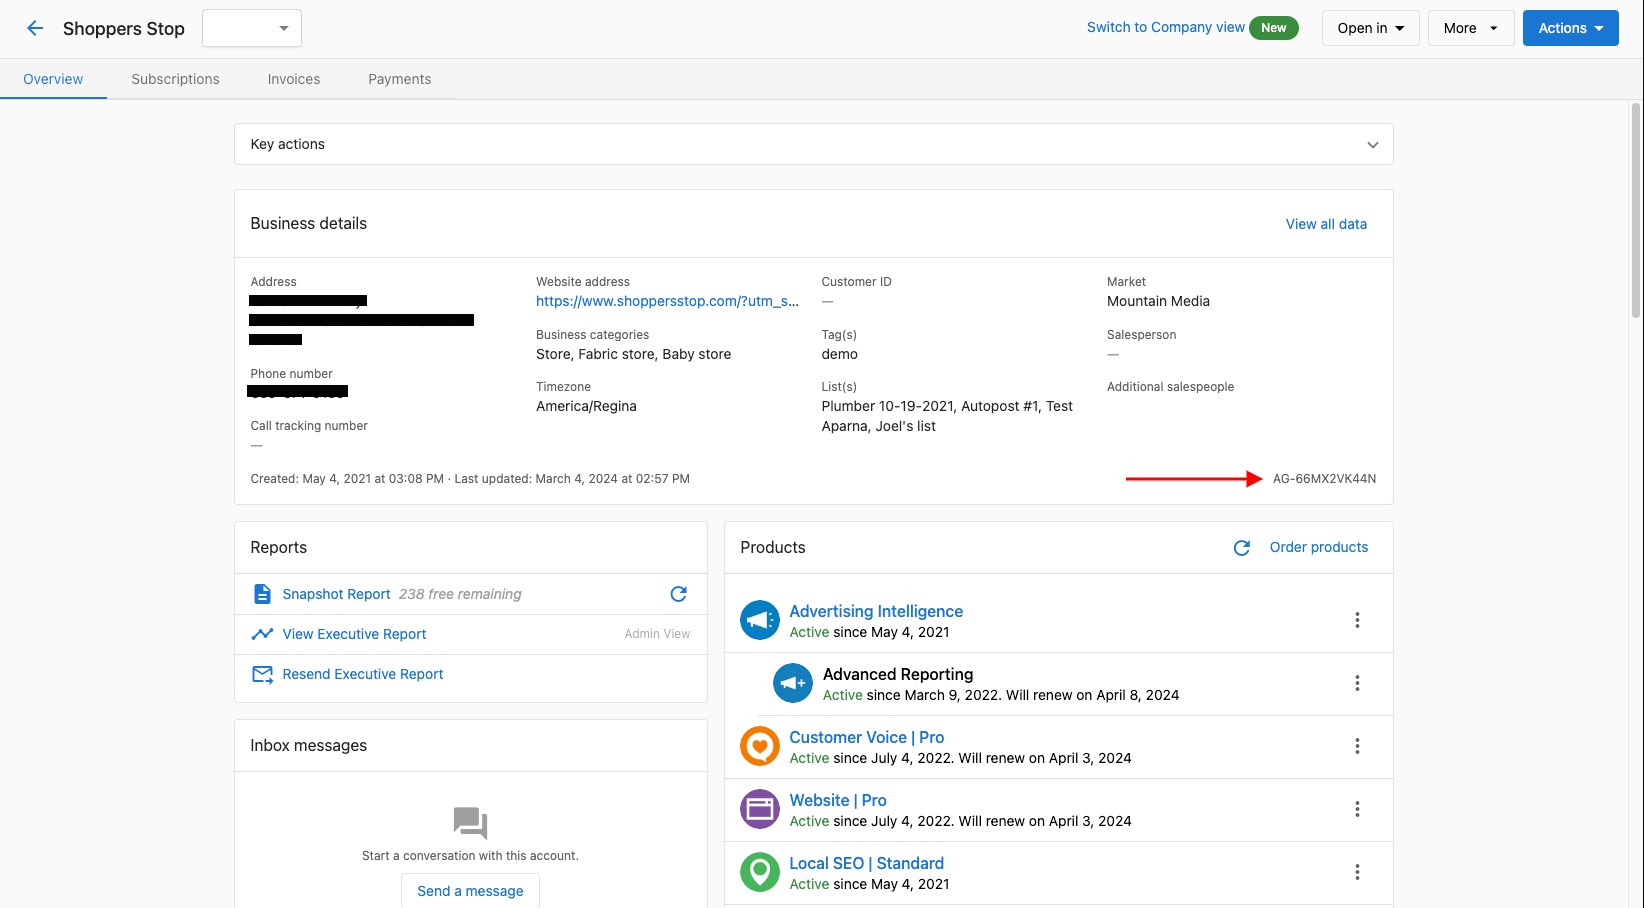
Task: Open the Snapshot Report link
Action: click(336, 594)
